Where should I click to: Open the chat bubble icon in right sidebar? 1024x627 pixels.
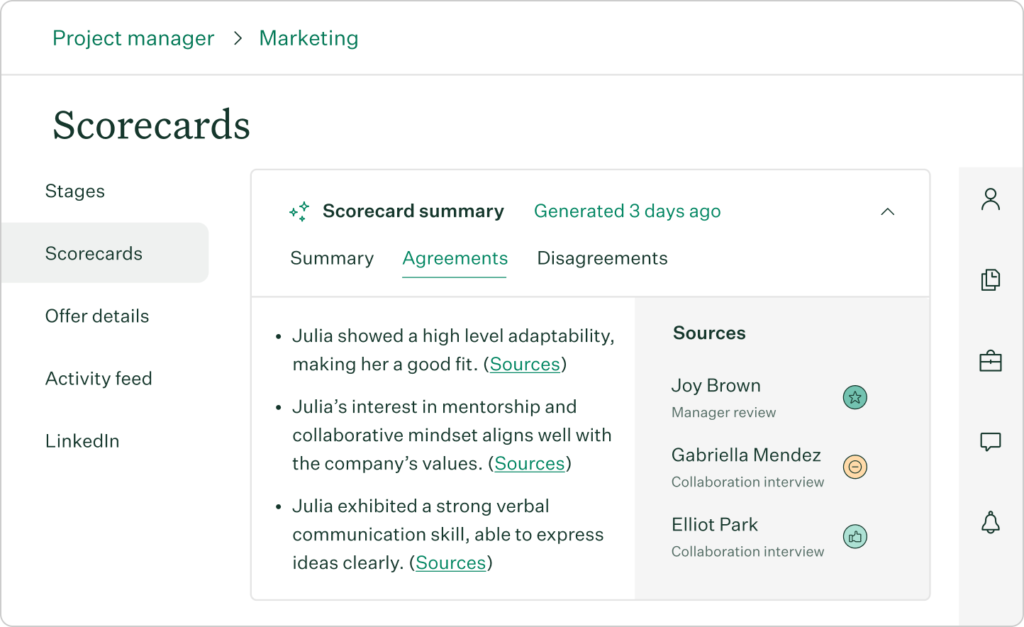991,442
